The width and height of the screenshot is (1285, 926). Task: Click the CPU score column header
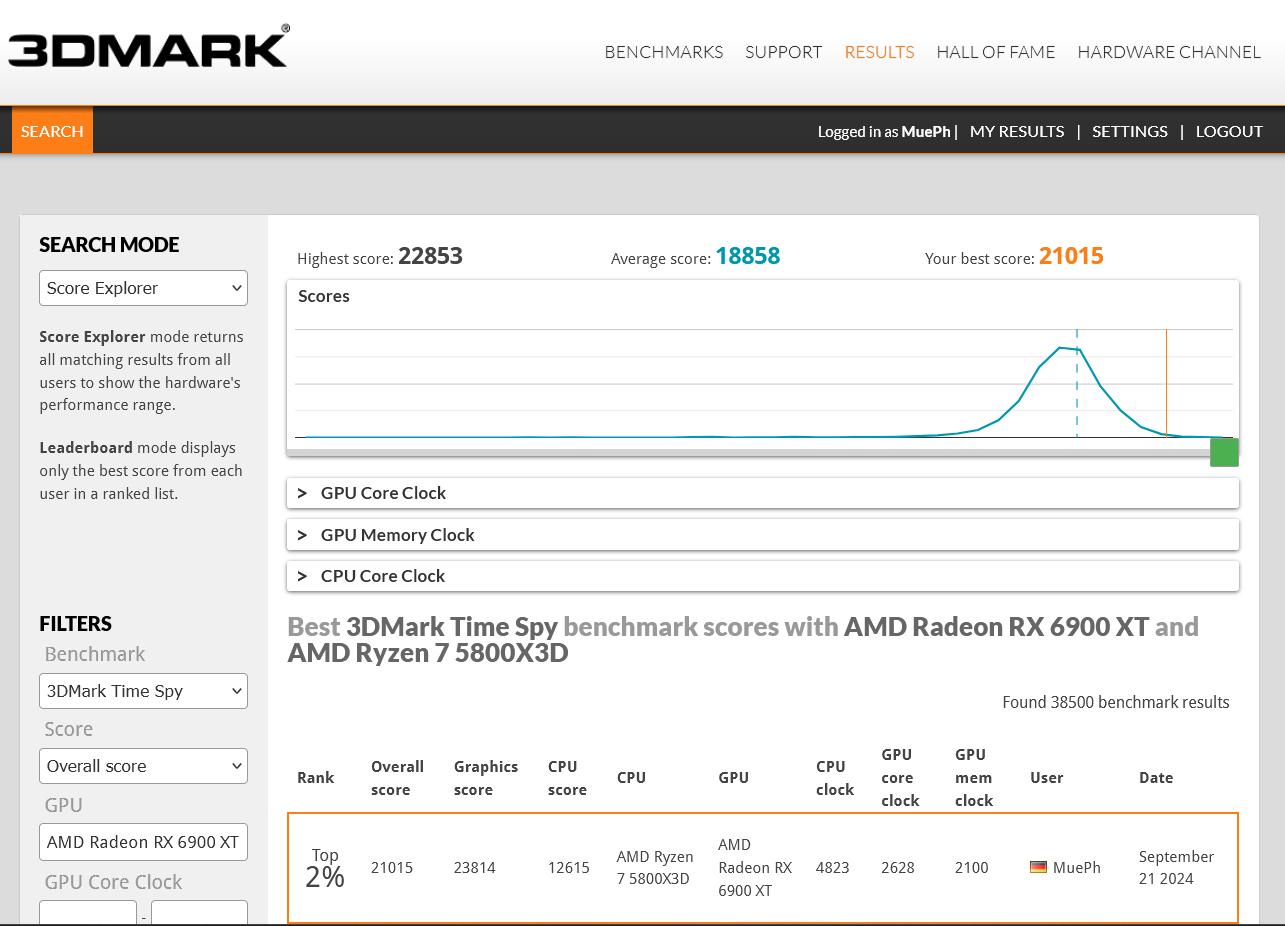567,778
